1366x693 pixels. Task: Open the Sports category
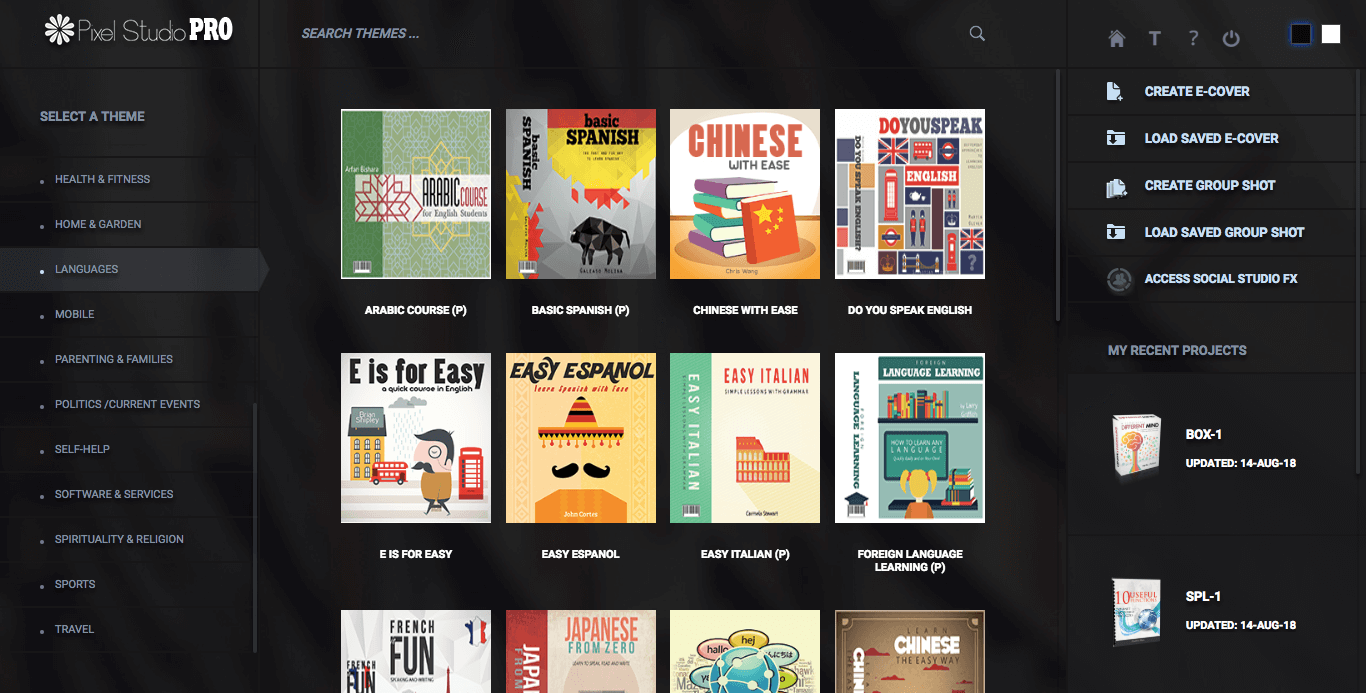tap(75, 584)
